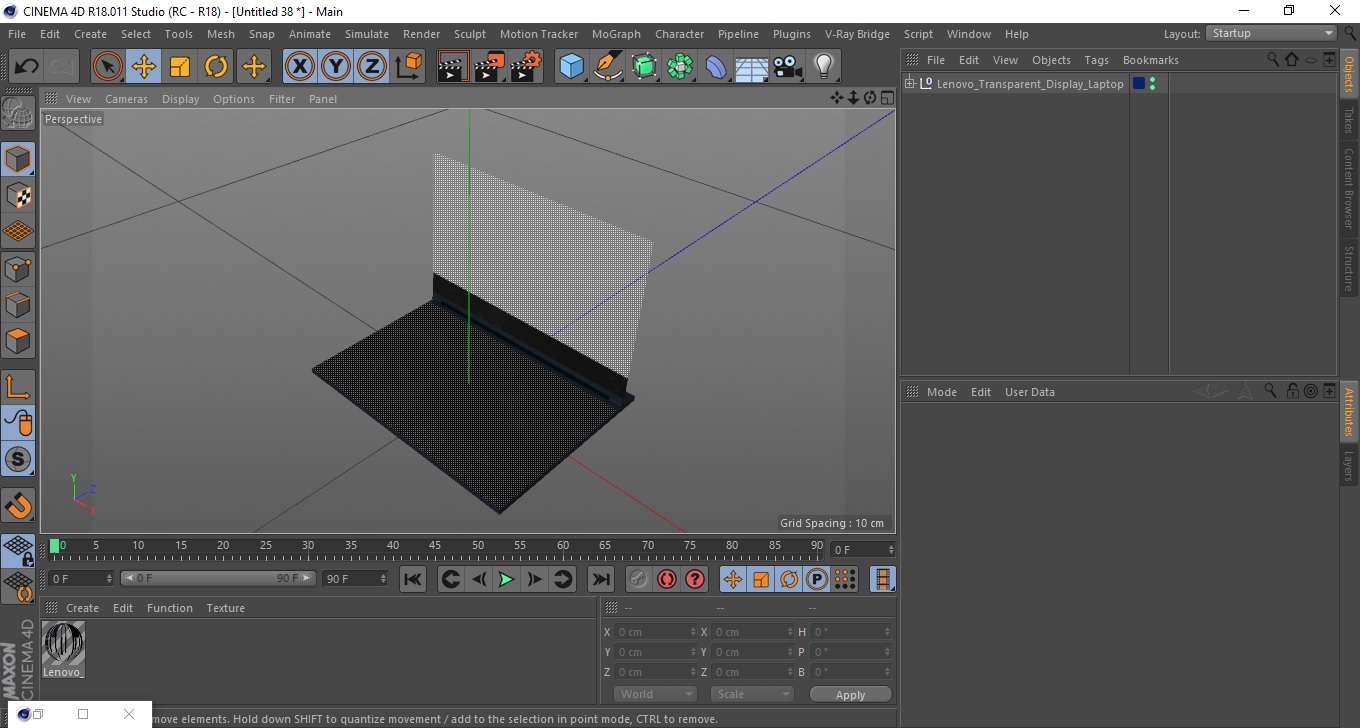Switch to Edges mode
This screenshot has width=1360, height=728.
pyautogui.click(x=18, y=304)
